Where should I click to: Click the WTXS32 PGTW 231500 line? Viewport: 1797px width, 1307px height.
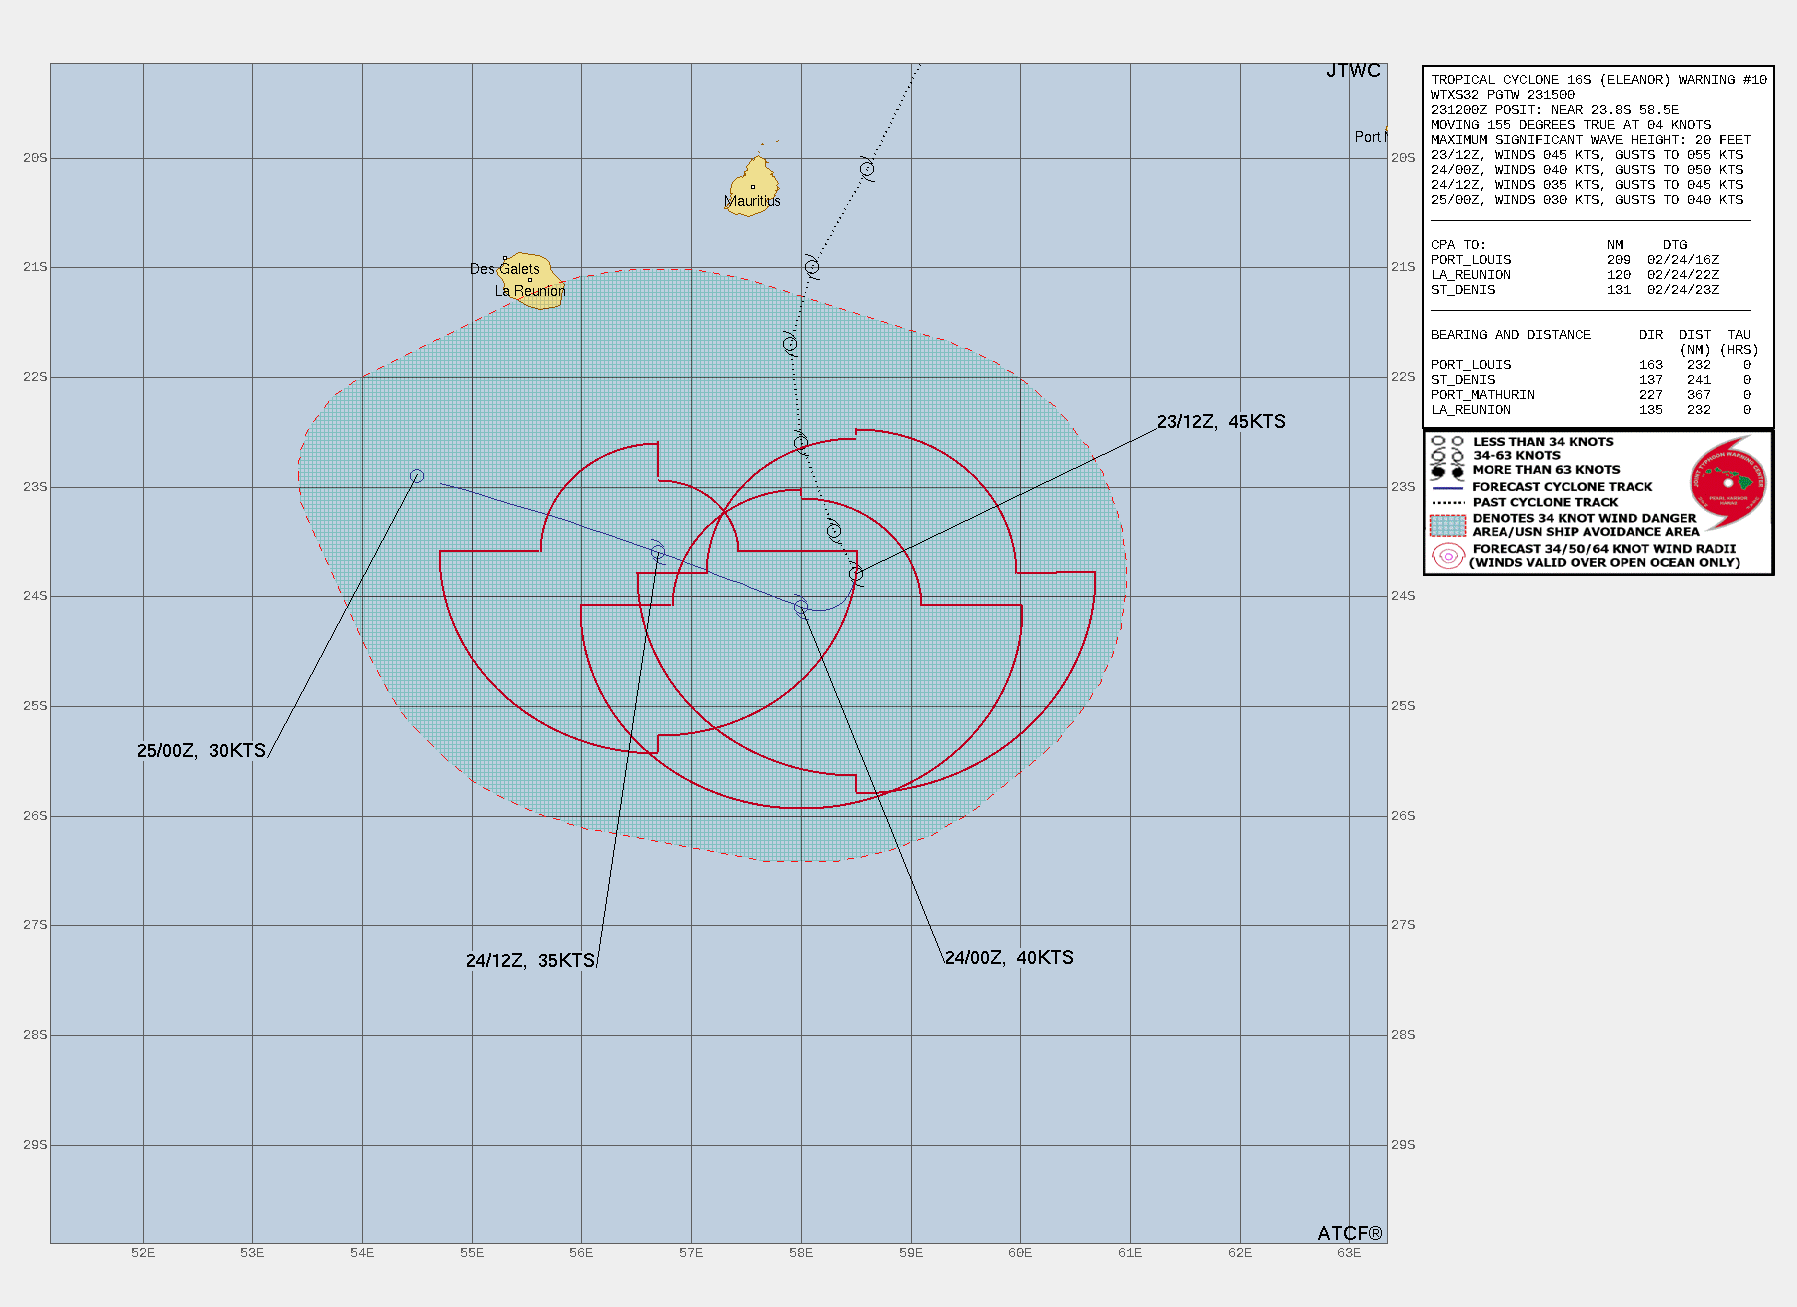1502,95
